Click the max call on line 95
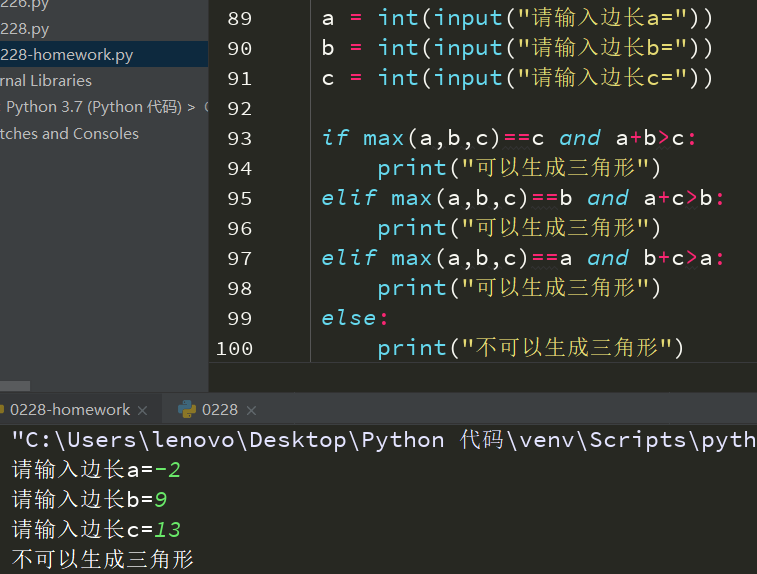This screenshot has width=757, height=574. coord(411,198)
